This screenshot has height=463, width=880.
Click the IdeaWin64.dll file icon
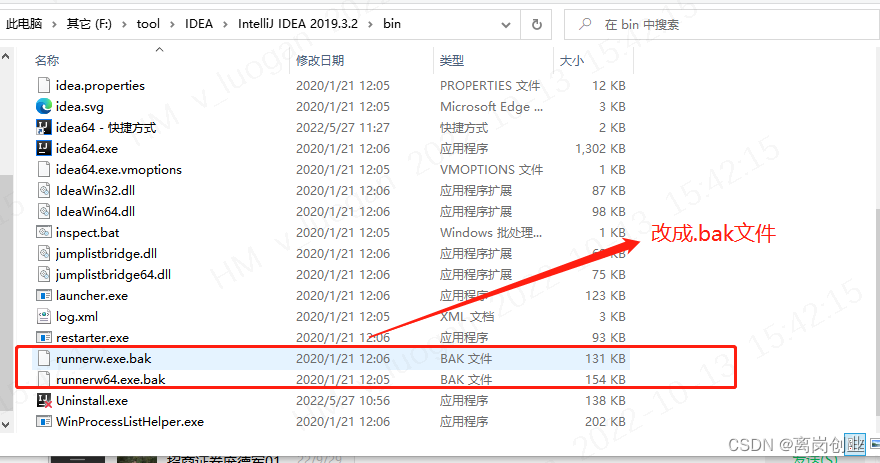[x=44, y=212]
